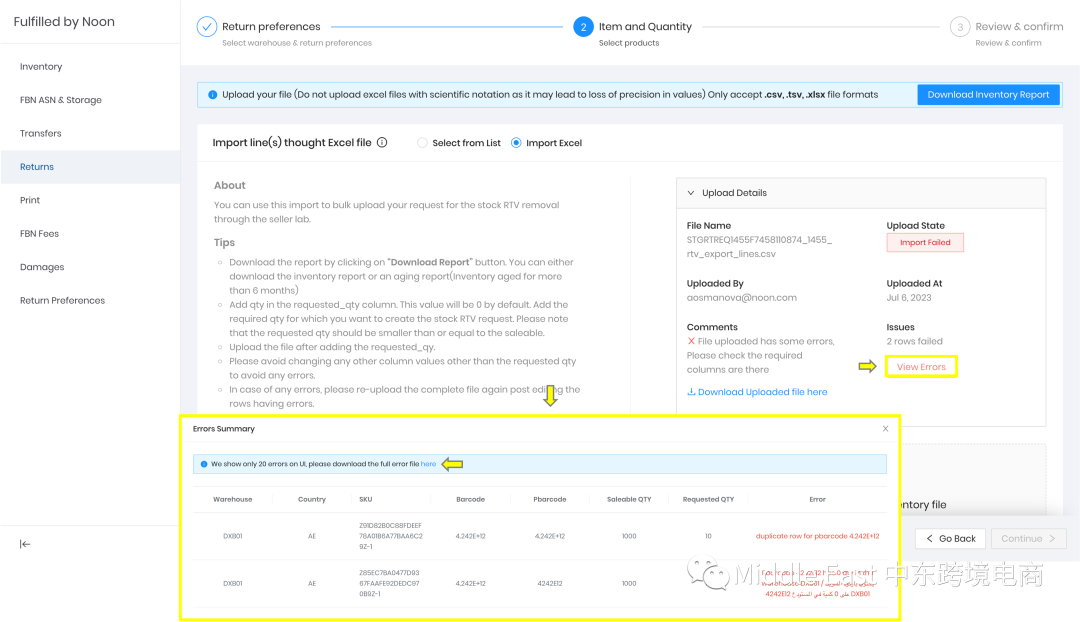Image resolution: width=1080 pixels, height=622 pixels.
Task: Click the Saleable QTY column header
Action: coord(629,499)
